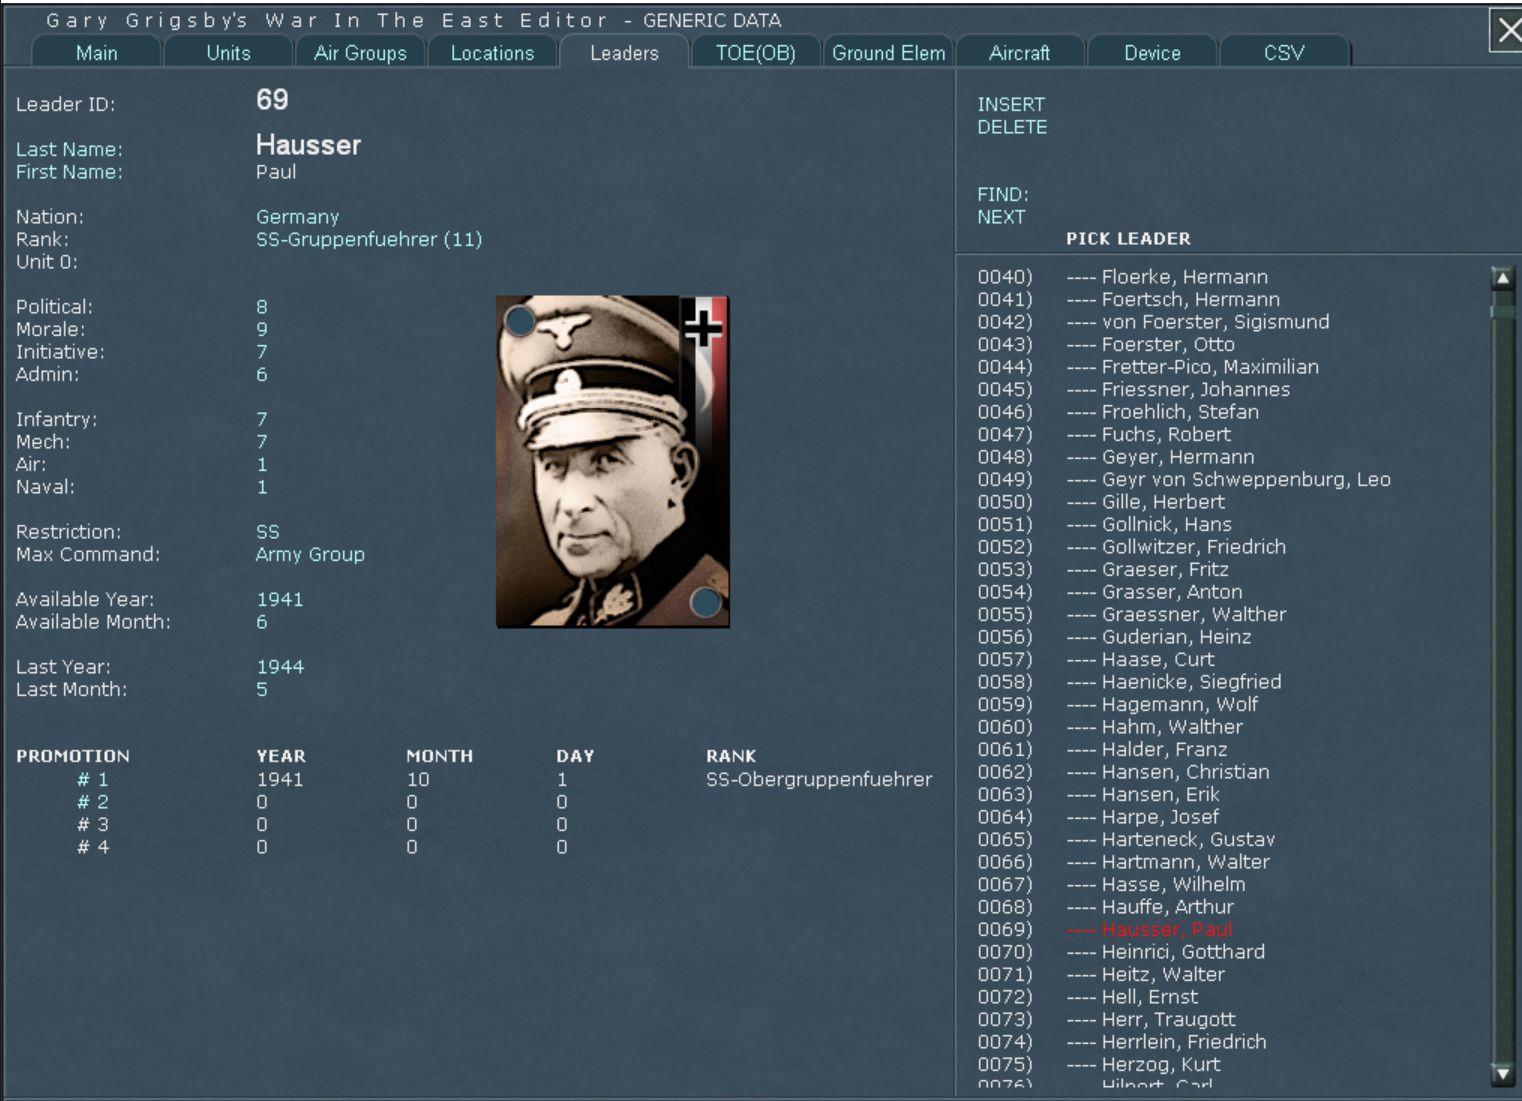Screen dimensions: 1522x1101
Task: Open the TOE(OB) tab
Action: tap(756, 53)
